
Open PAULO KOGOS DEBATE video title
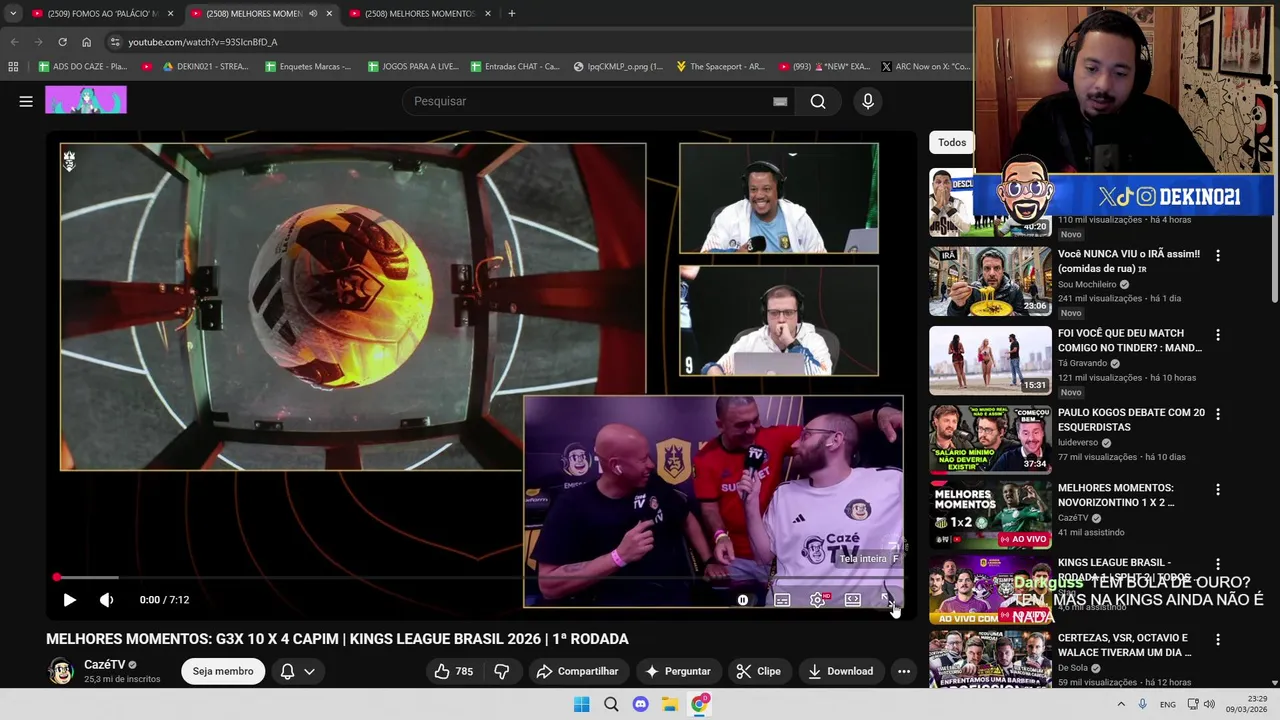pyautogui.click(x=1131, y=419)
